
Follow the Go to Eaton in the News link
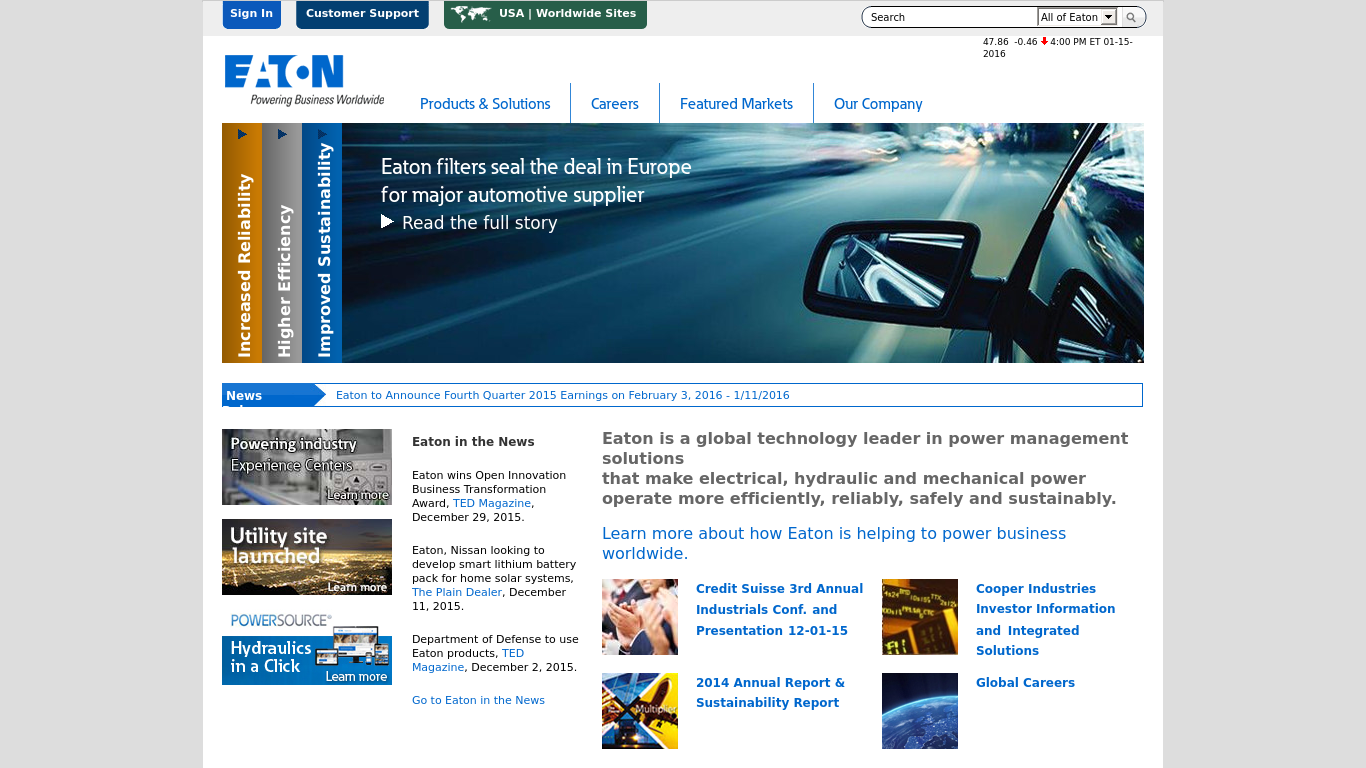(x=478, y=701)
